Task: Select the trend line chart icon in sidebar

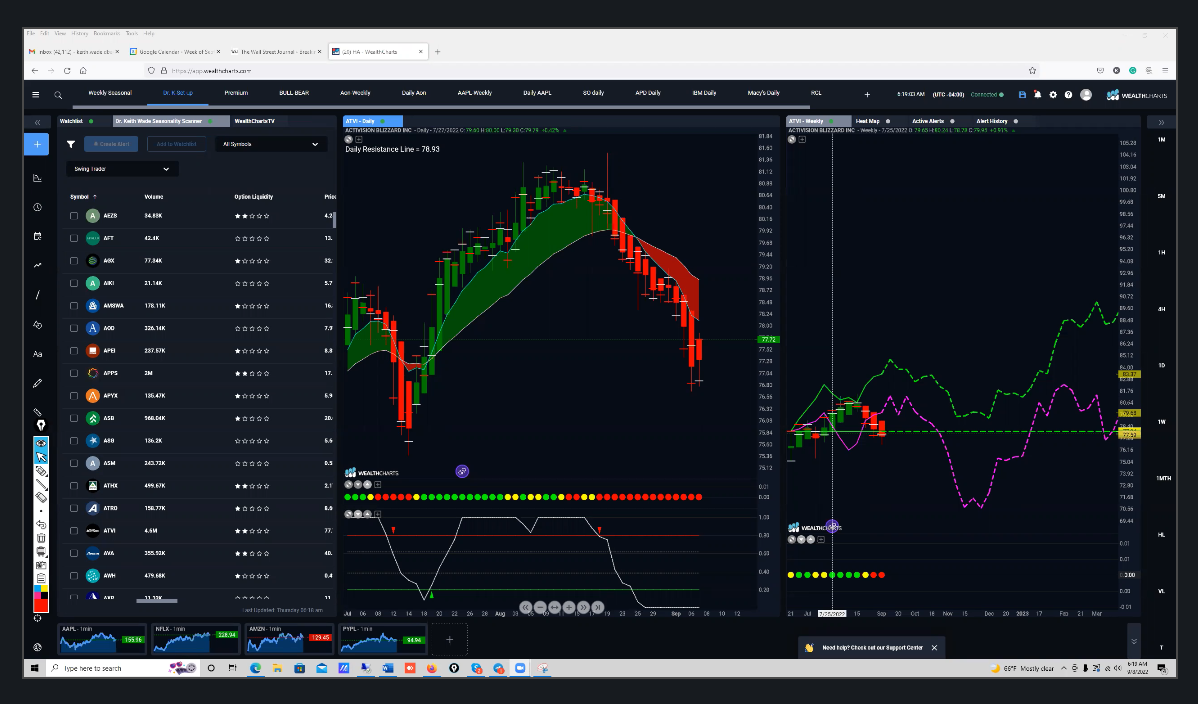Action: 37,265
